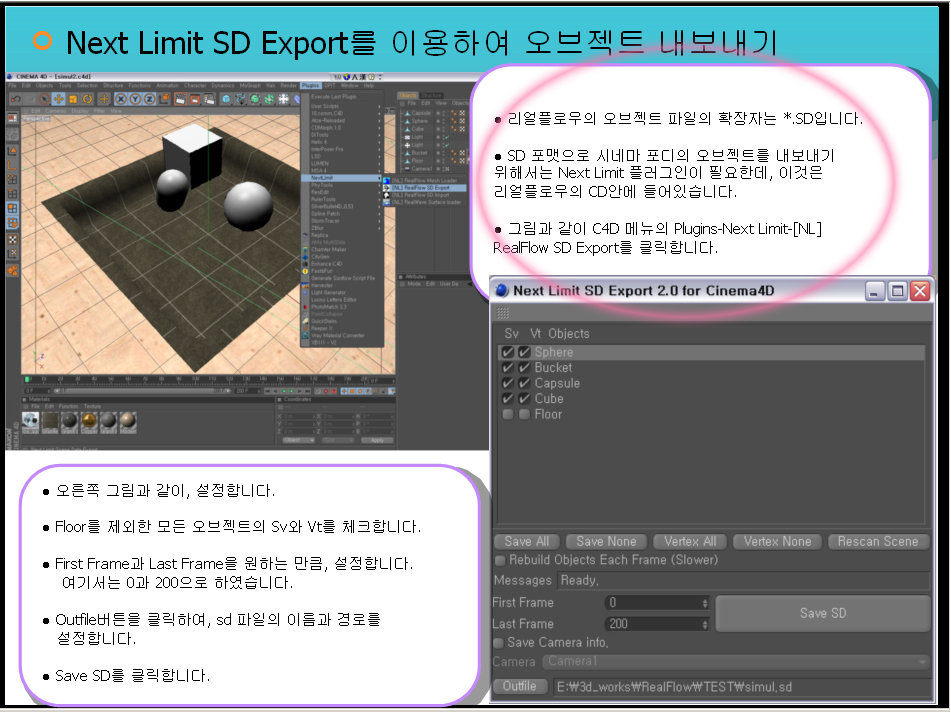951x712 pixels.
Task: Click the Last Frame stepper arrows
Action: (x=704, y=623)
